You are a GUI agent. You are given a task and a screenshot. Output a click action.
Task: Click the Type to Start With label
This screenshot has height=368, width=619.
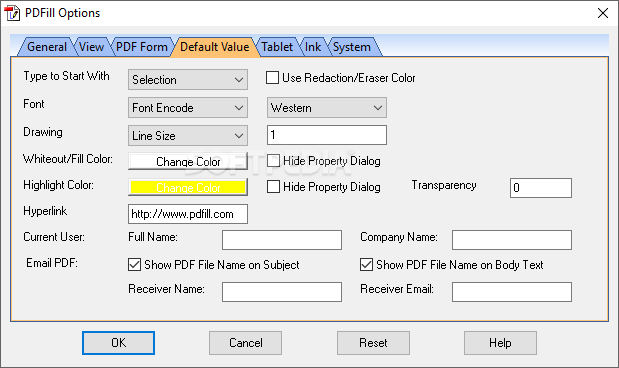coord(66,76)
